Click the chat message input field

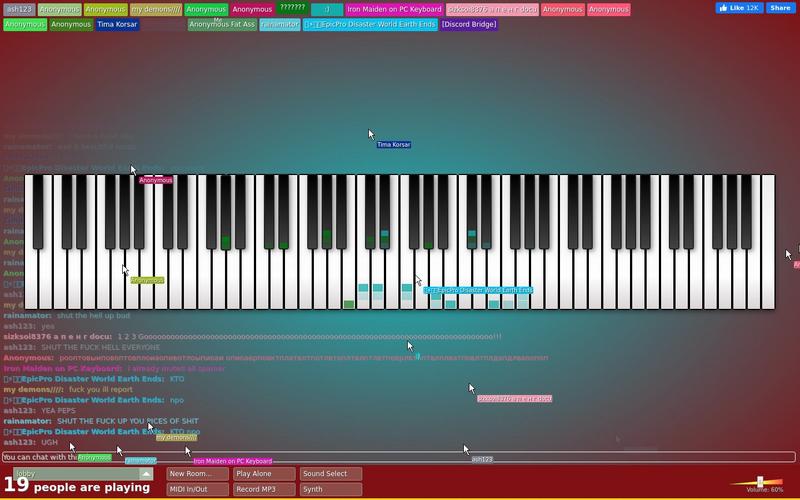(x=398, y=457)
